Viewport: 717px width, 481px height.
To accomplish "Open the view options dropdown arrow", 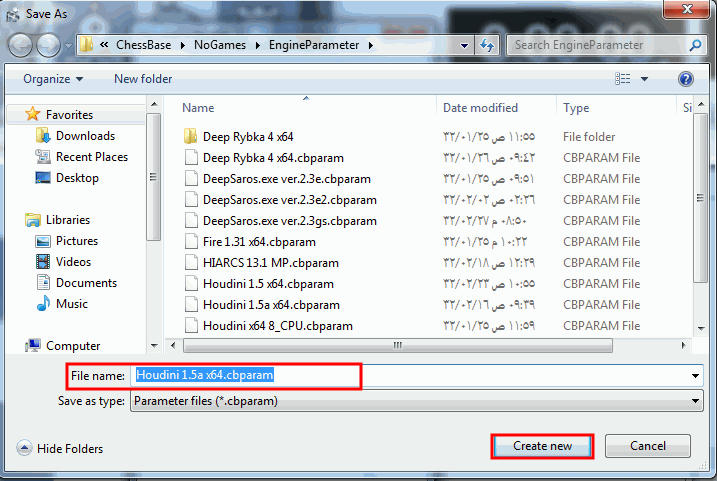I will [644, 79].
